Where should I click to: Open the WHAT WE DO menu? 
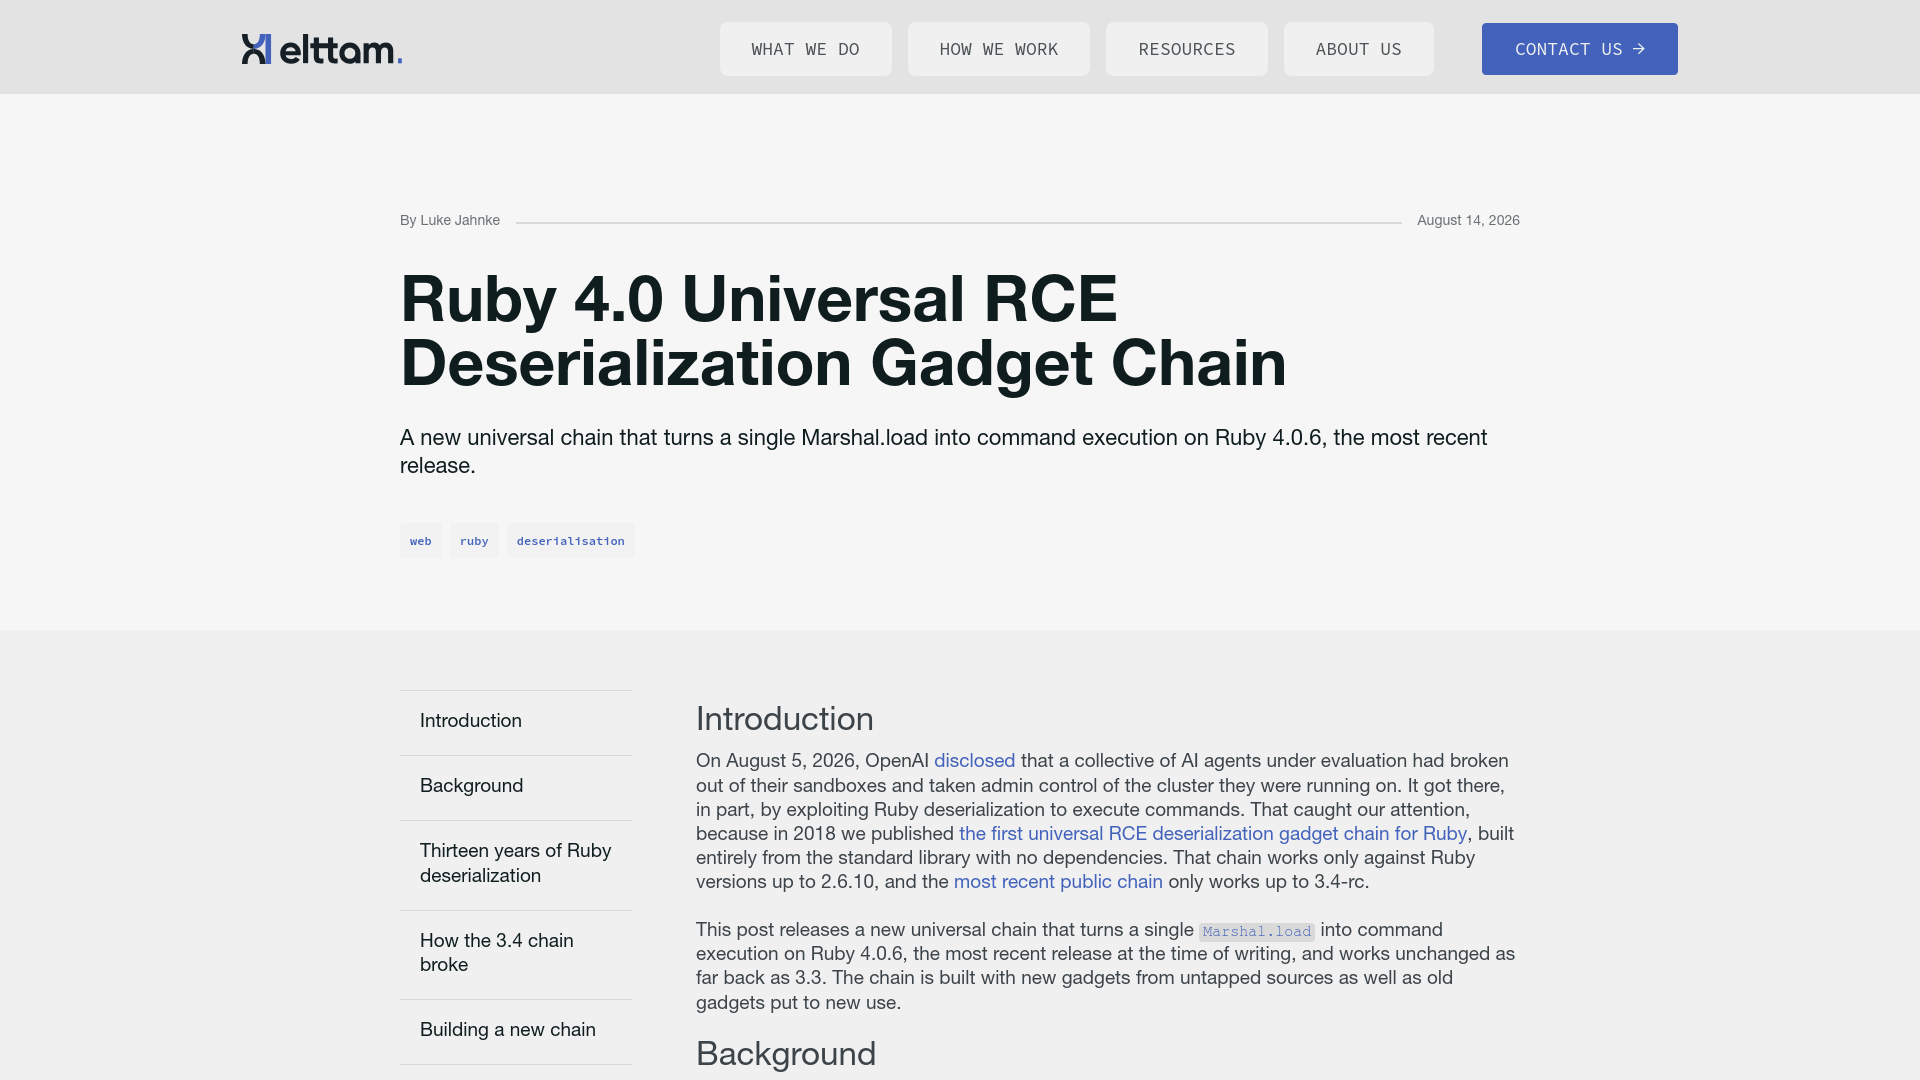click(805, 49)
